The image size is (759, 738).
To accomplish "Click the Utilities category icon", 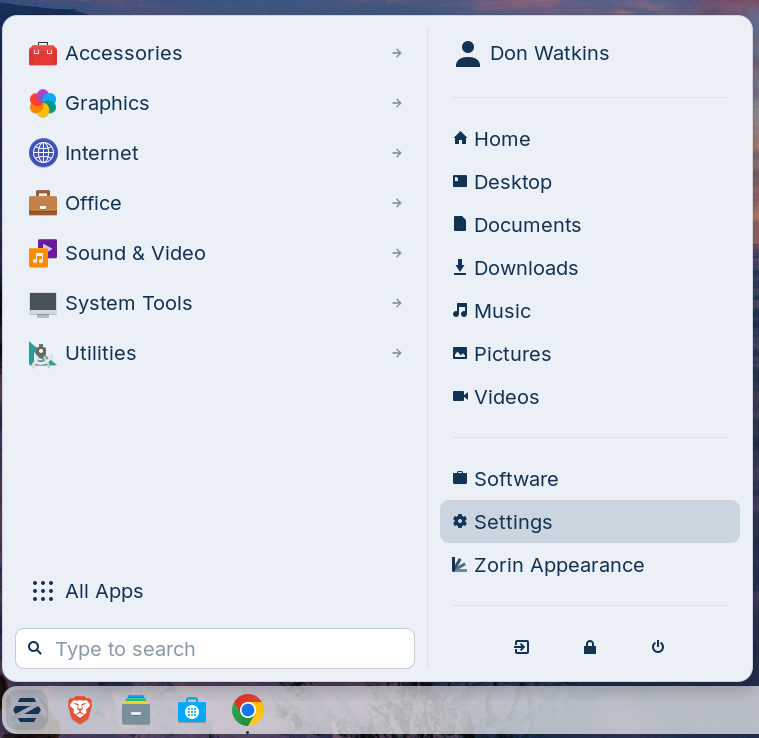I will [x=42, y=354].
